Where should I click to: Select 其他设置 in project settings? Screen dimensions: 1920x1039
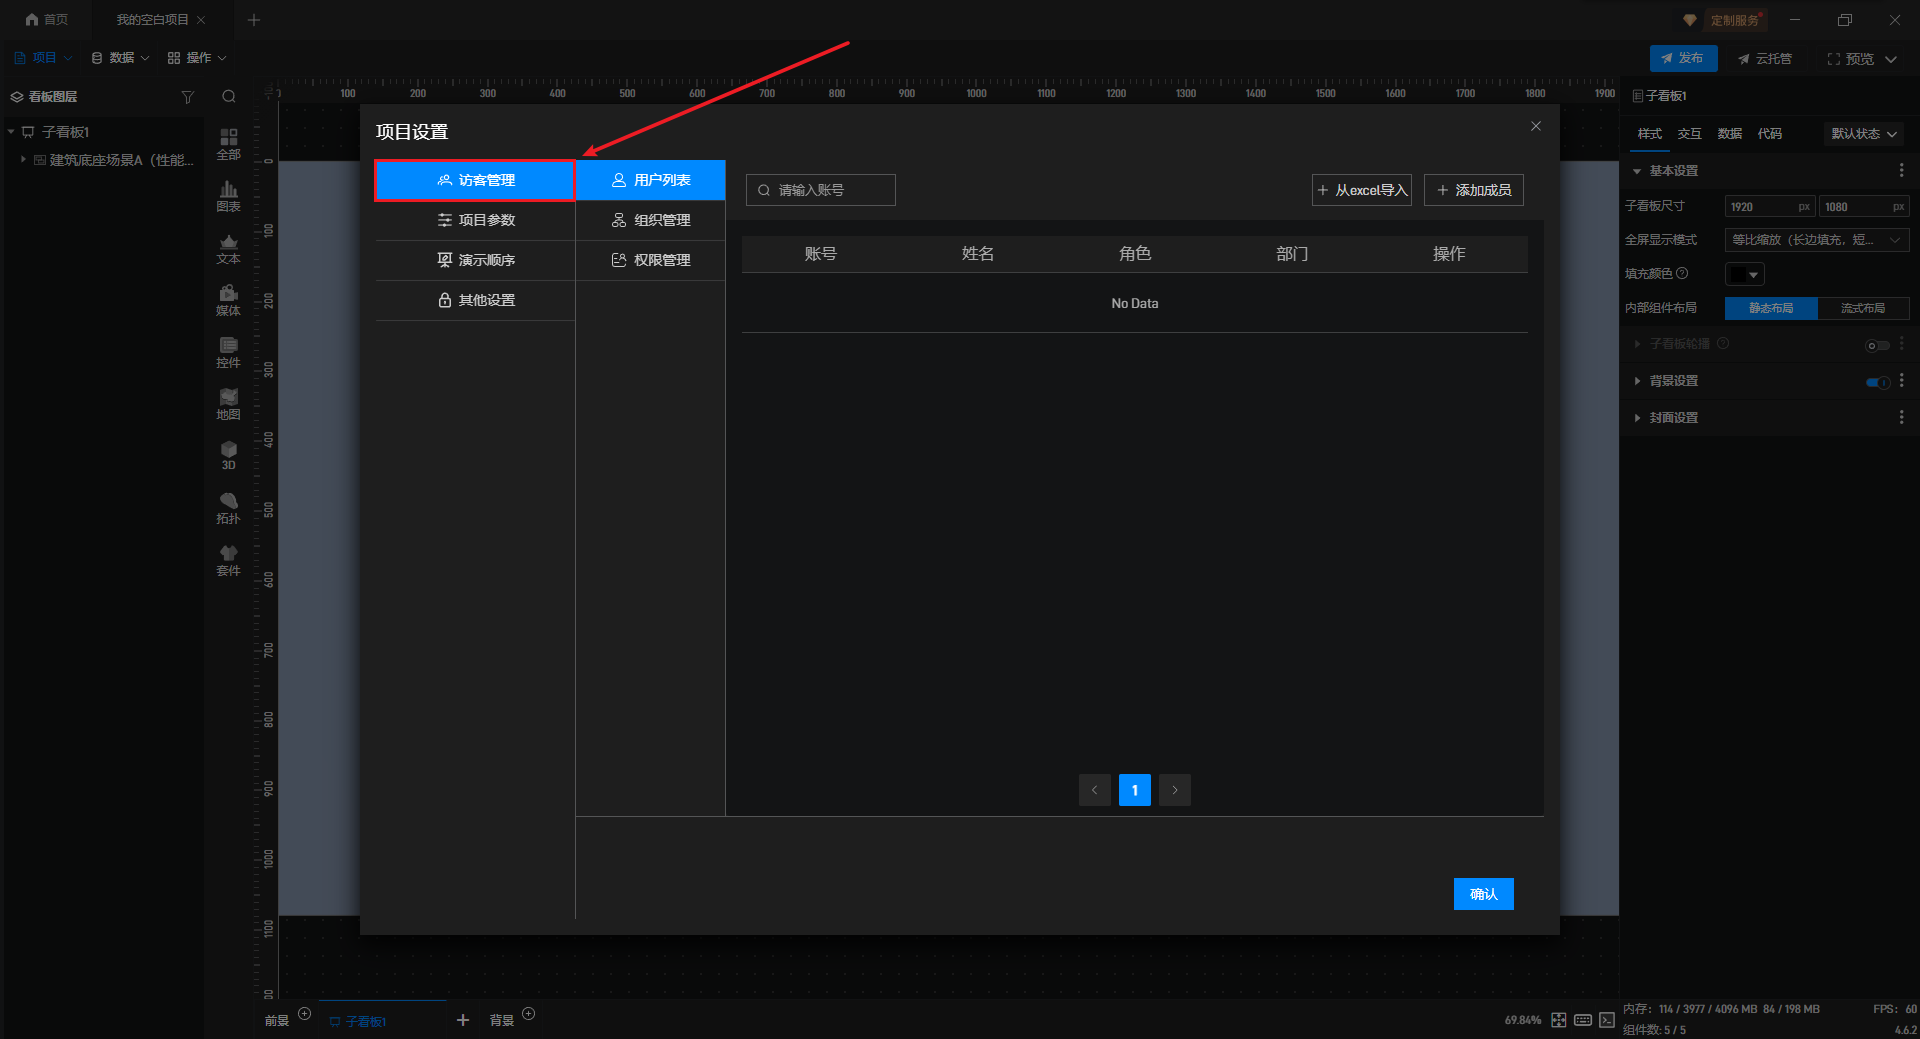(x=475, y=300)
